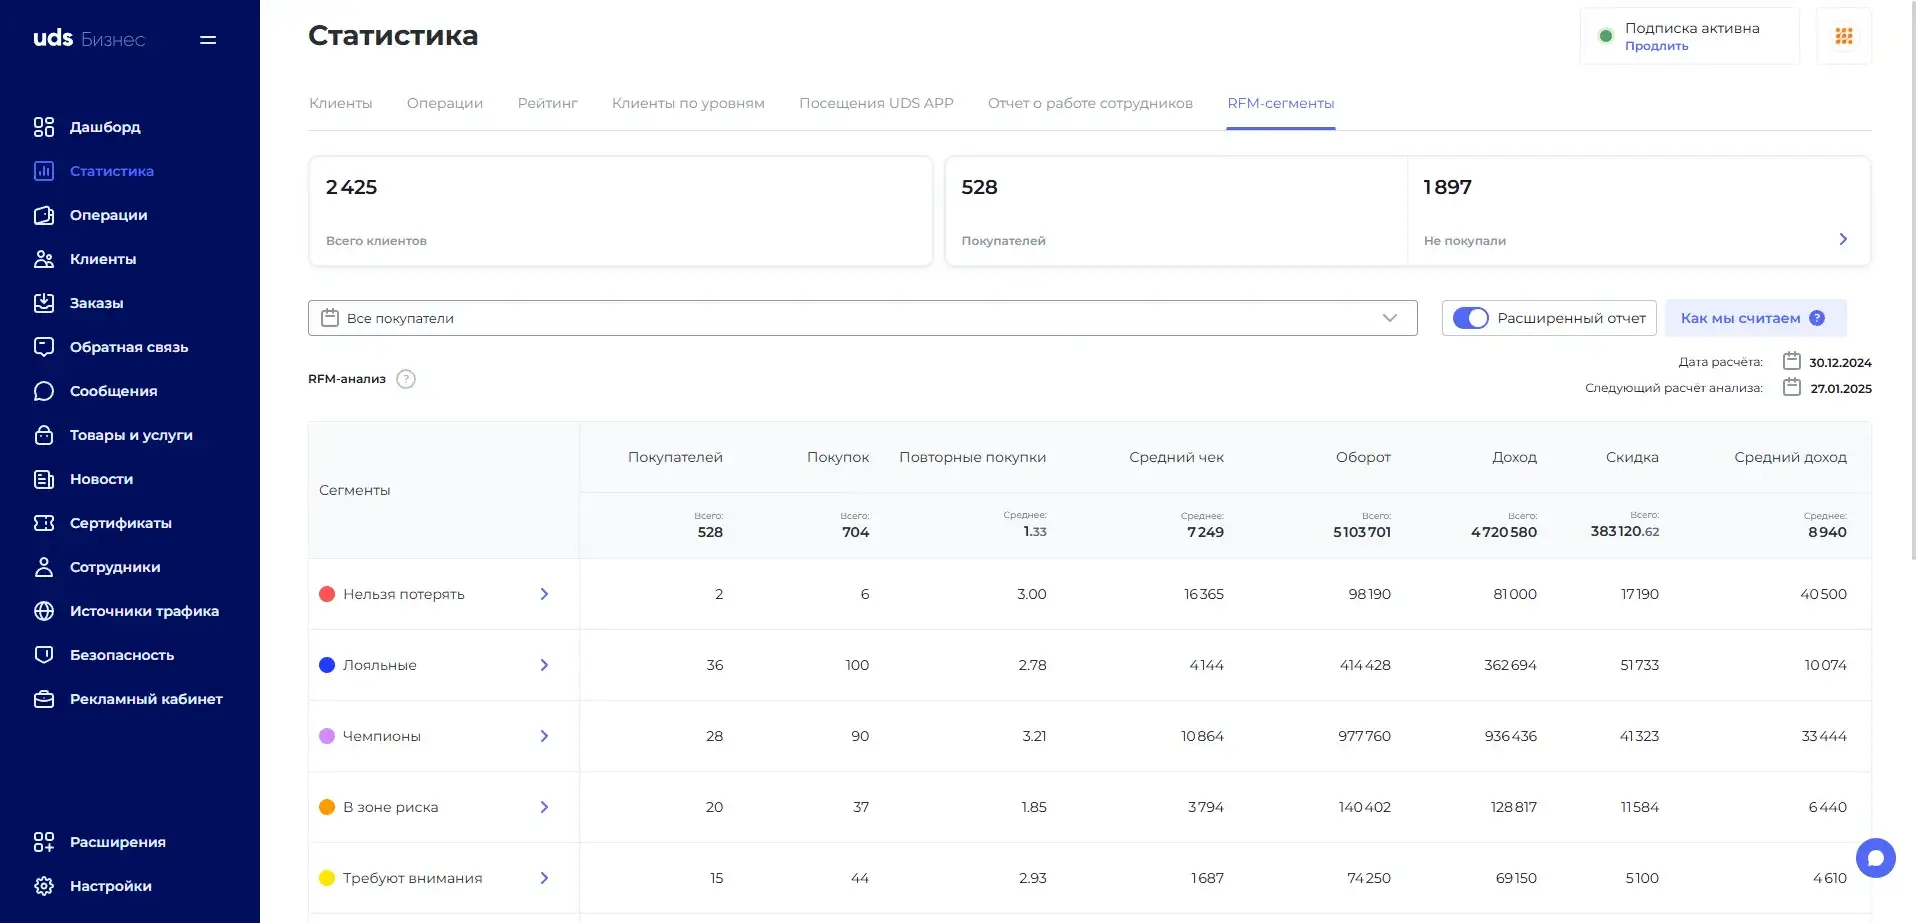1919x923 pixels.
Task: Switch to the Операции tab
Action: click(445, 103)
